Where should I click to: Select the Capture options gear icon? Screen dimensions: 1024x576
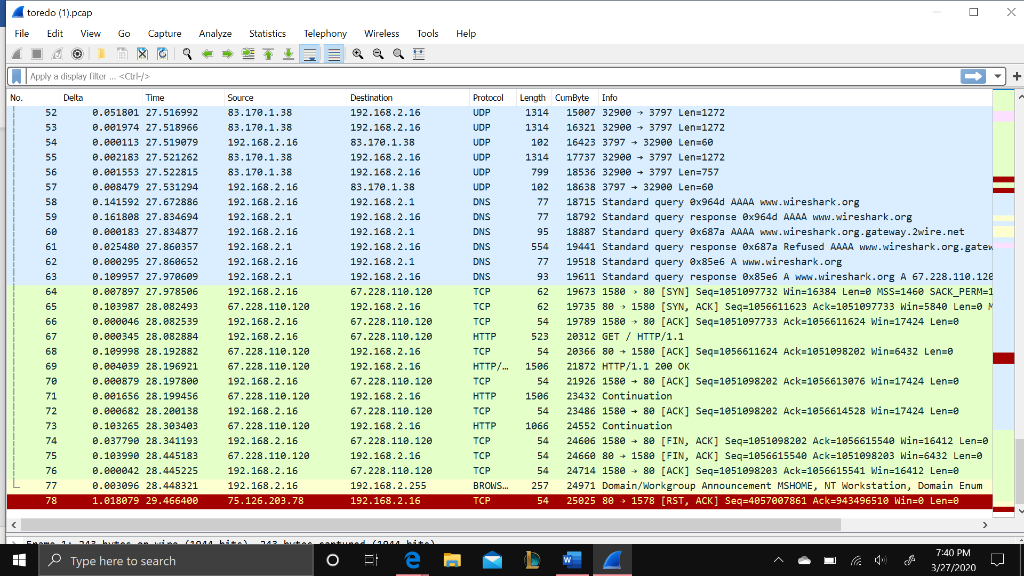click(x=78, y=54)
